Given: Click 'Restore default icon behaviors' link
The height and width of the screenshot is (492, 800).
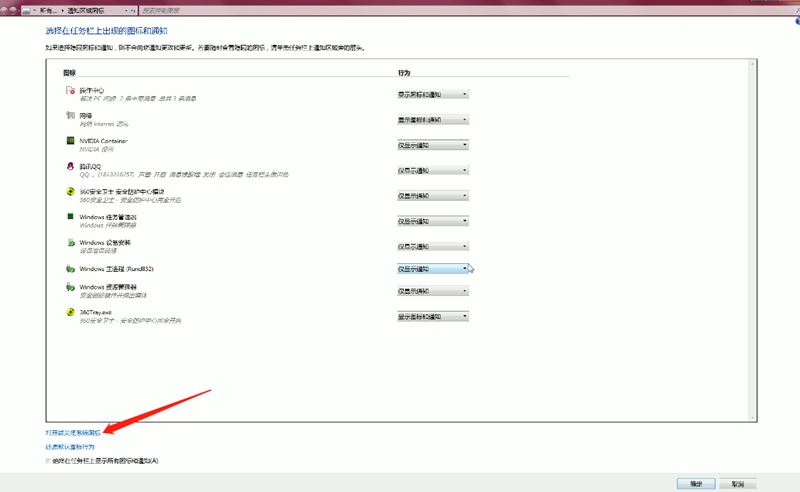Looking at the screenshot, I should (x=69, y=447).
